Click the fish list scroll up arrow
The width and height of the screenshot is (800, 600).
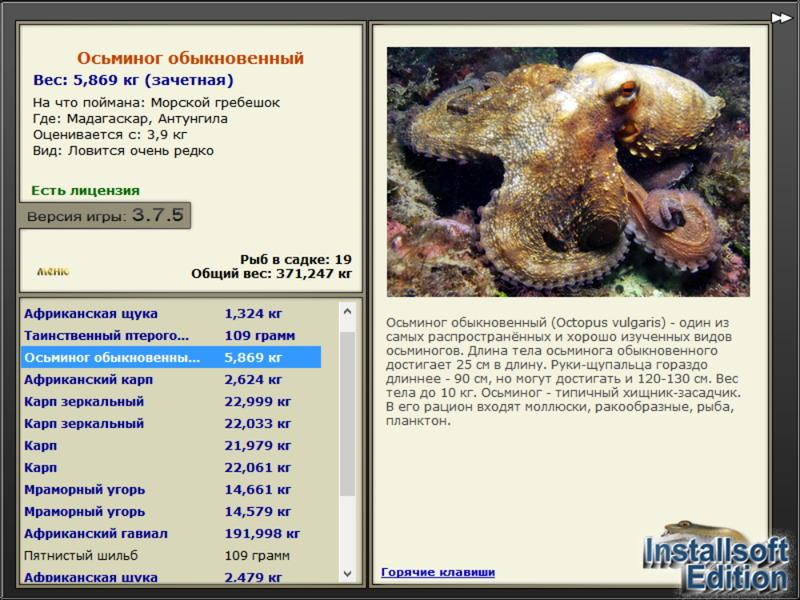[x=347, y=311]
